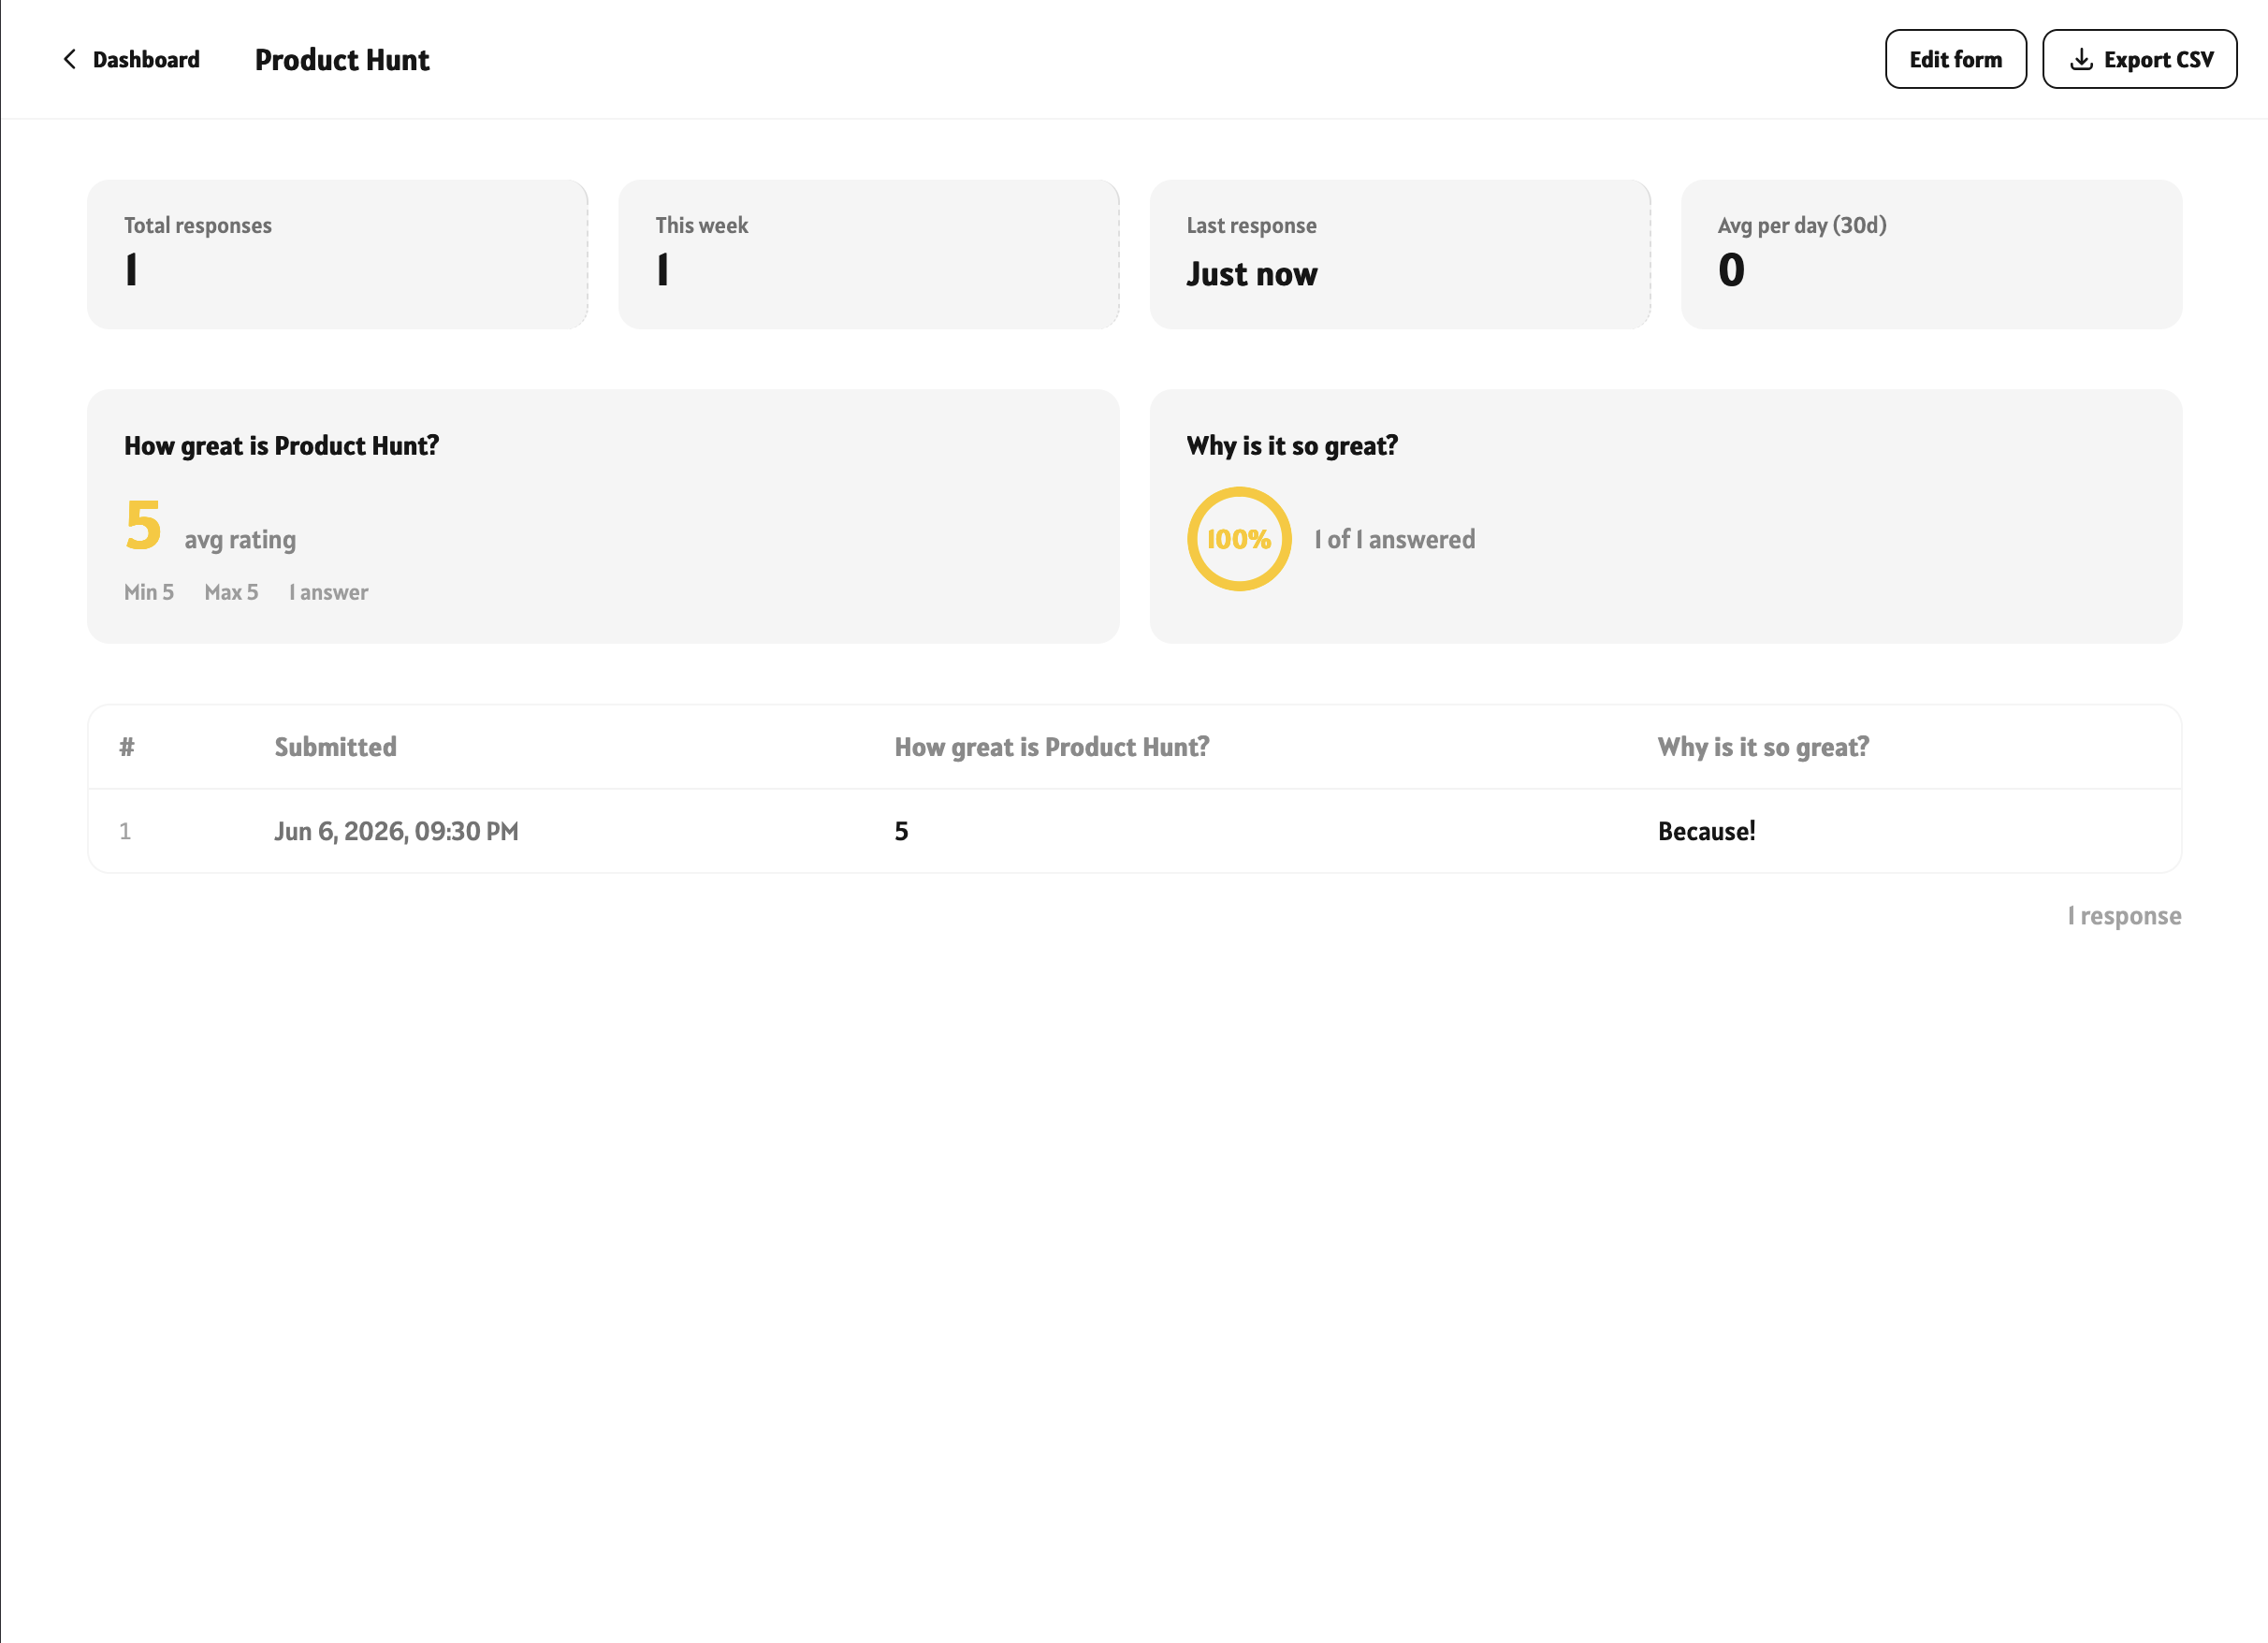This screenshot has width=2268, height=1643.
Task: Click the download icon in Export CSV
Action: point(2081,60)
